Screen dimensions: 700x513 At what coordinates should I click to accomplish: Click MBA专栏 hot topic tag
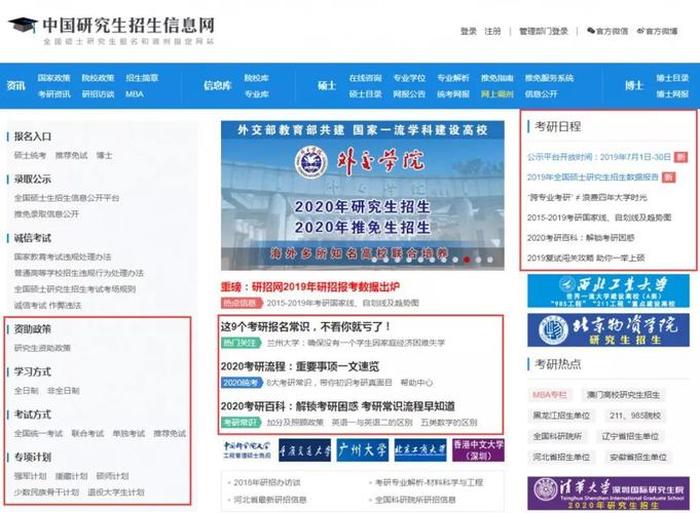[x=550, y=395]
